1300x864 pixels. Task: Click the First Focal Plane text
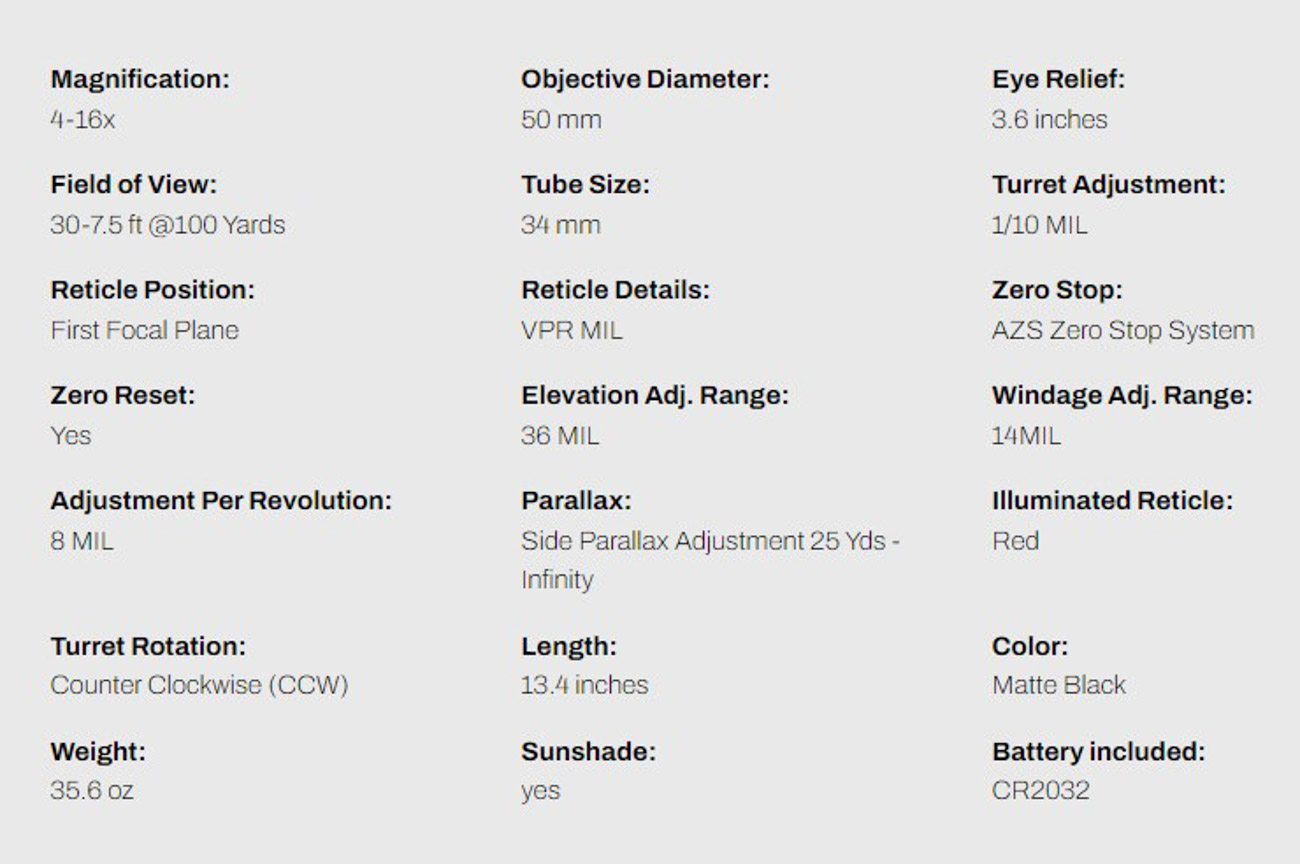pyautogui.click(x=144, y=331)
